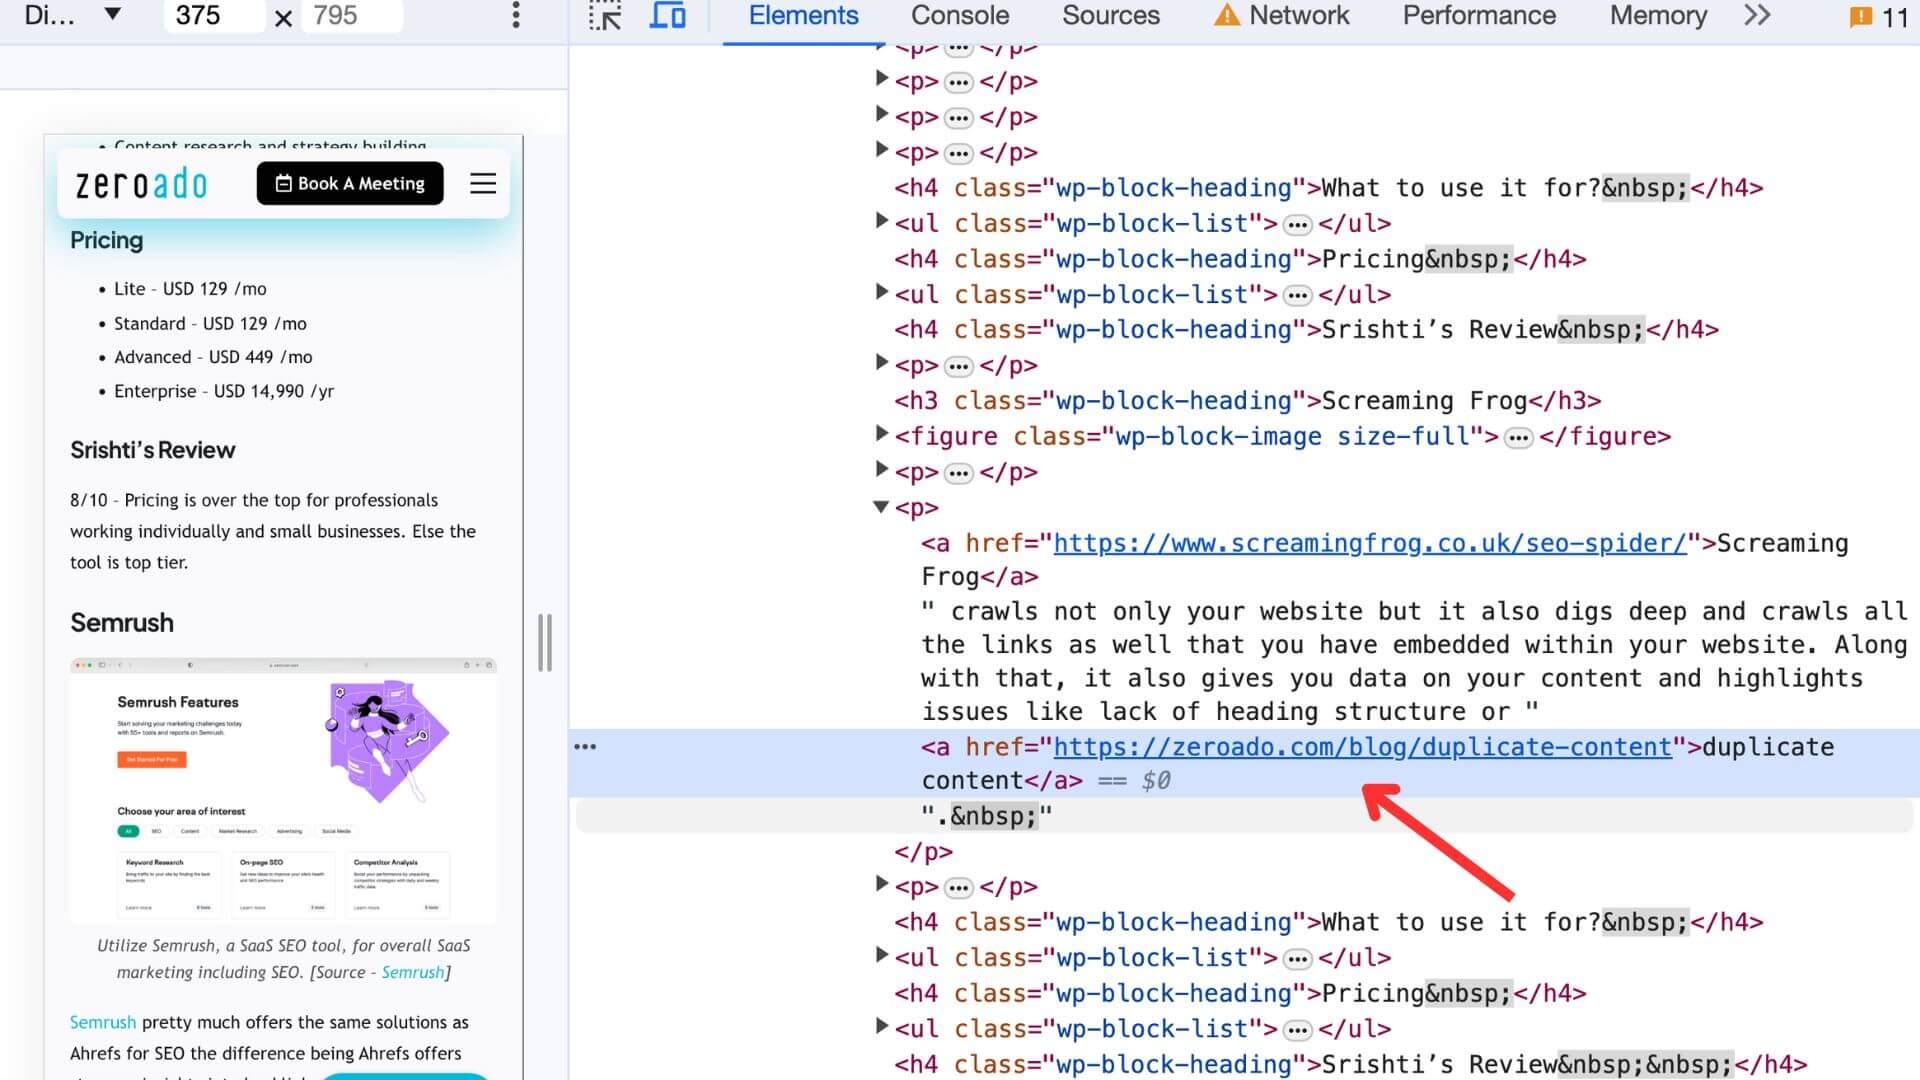Screen dimensions: 1920x1080
Task: Click the ellipsis badge in first What to use ul
Action: pyautogui.click(x=1297, y=225)
